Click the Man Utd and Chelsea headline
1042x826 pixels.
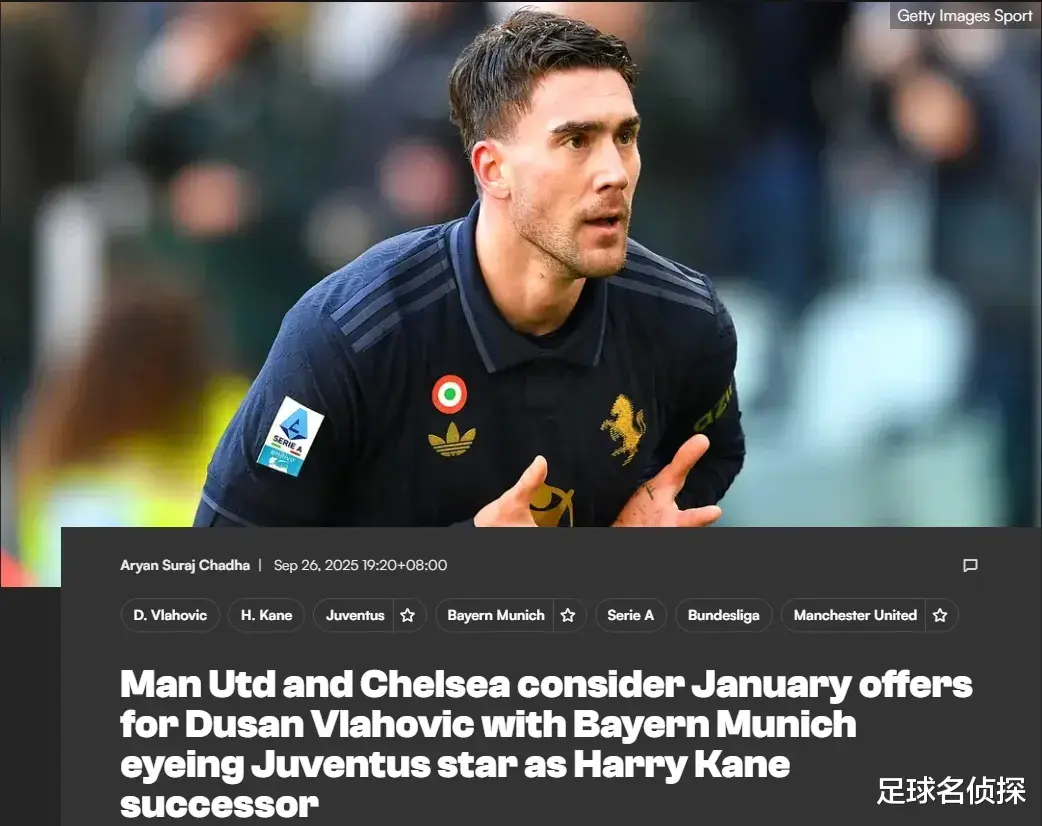pyautogui.click(x=546, y=744)
